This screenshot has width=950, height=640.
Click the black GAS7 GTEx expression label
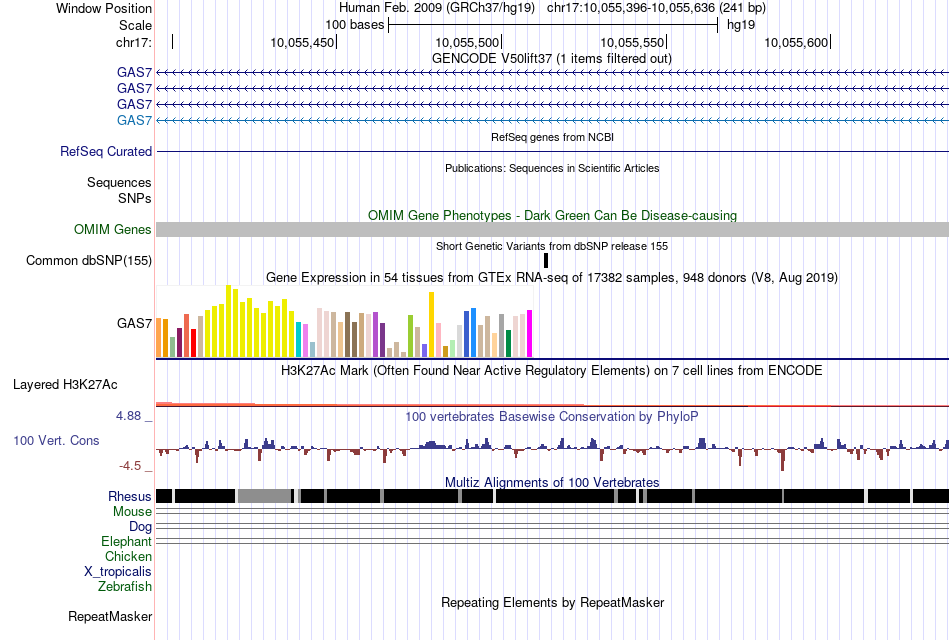tap(134, 323)
